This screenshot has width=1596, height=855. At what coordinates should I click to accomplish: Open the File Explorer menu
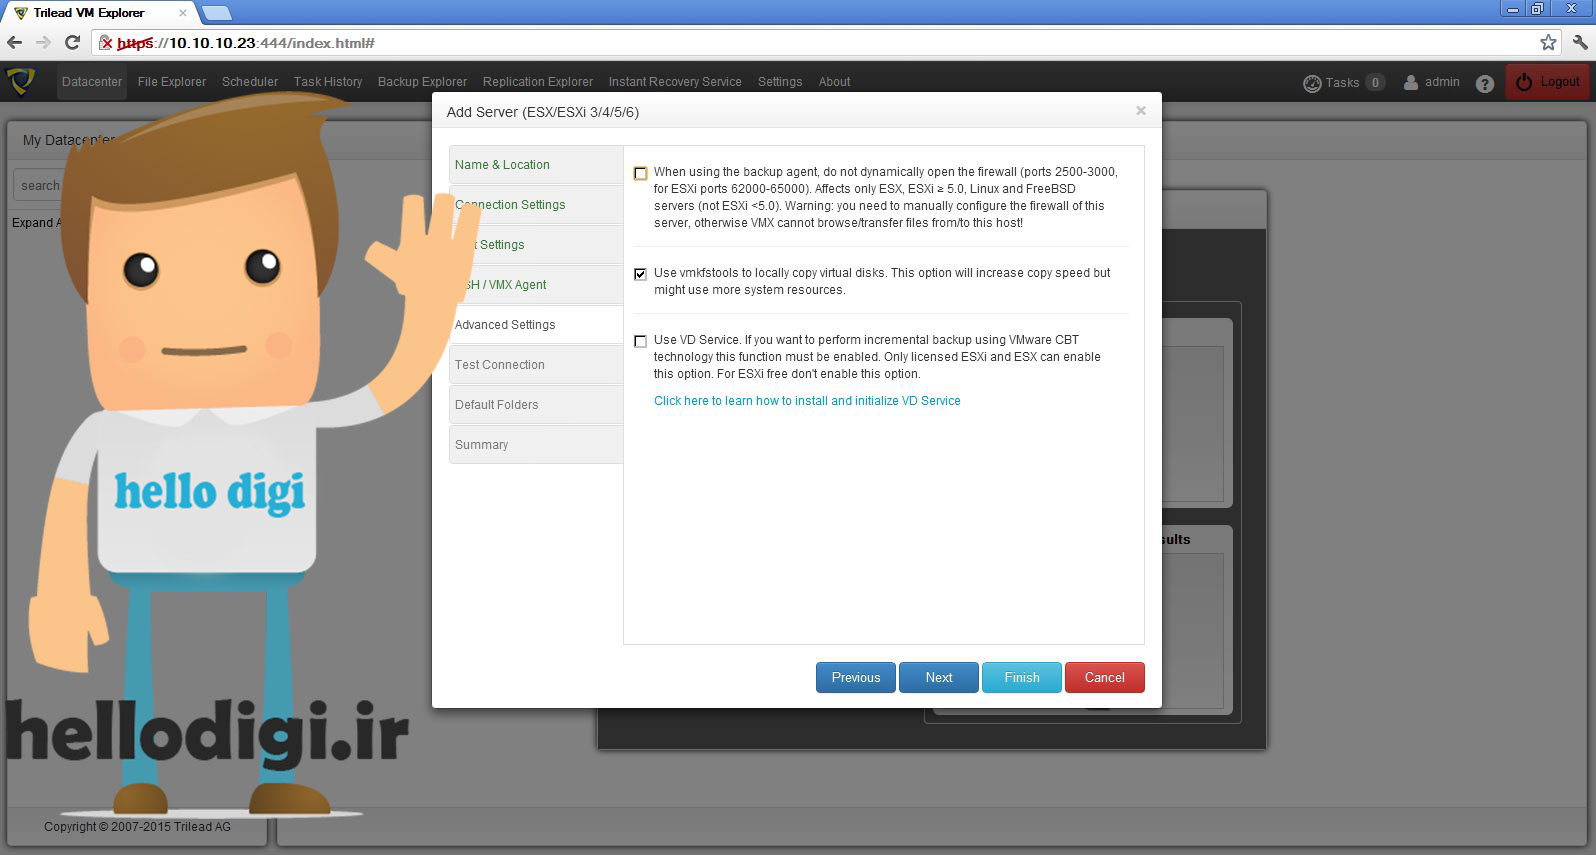pos(172,82)
